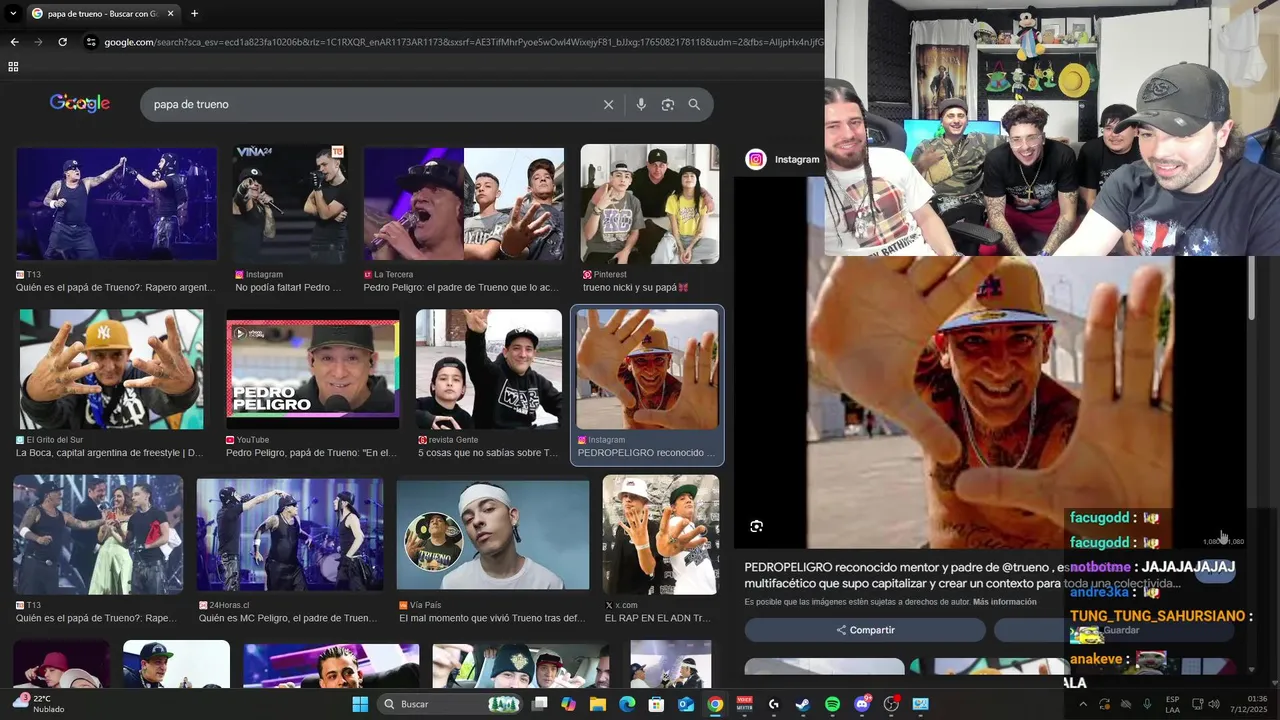Open the Windows Start menu
This screenshot has height=720, width=1280.
pyautogui.click(x=360, y=704)
